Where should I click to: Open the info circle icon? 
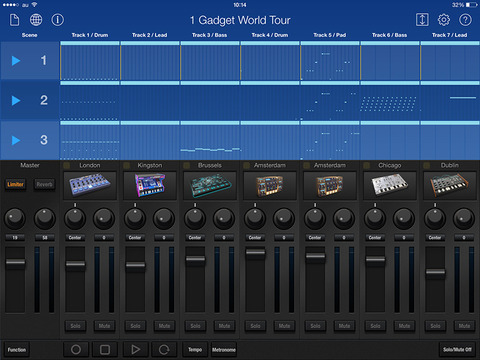[x=58, y=20]
